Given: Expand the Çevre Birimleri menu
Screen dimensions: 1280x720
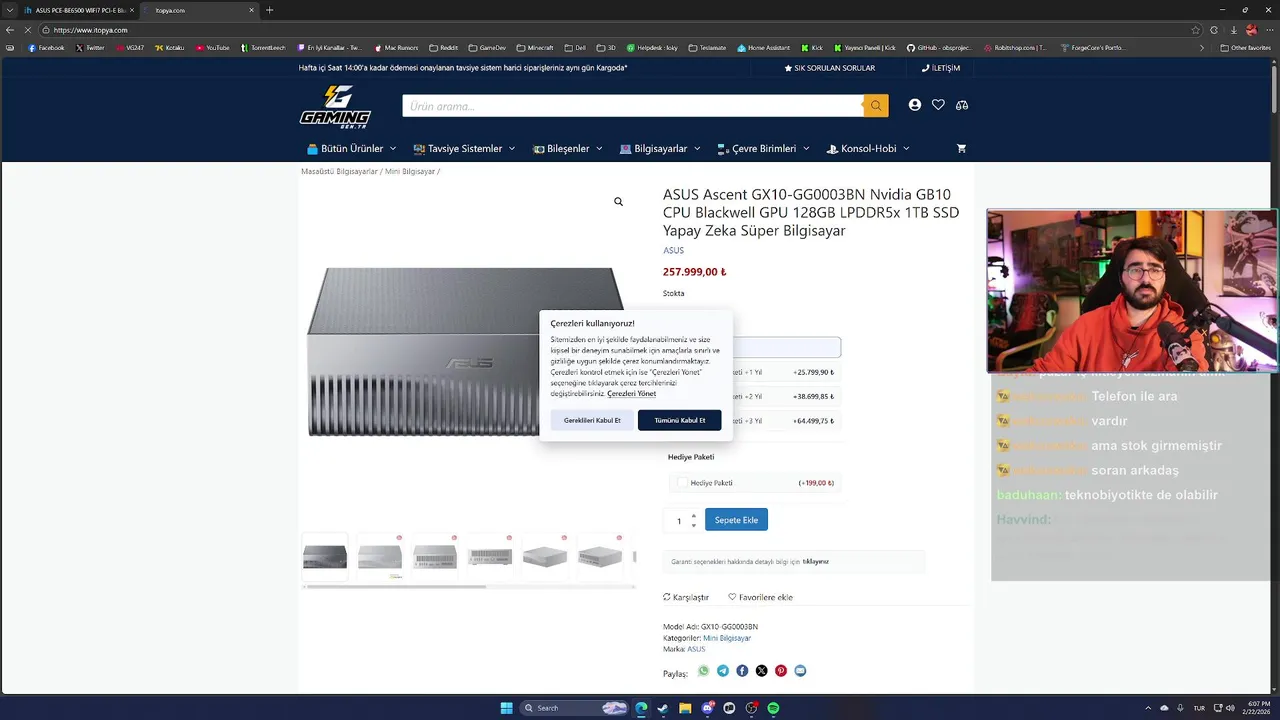Looking at the screenshot, I should [x=763, y=148].
